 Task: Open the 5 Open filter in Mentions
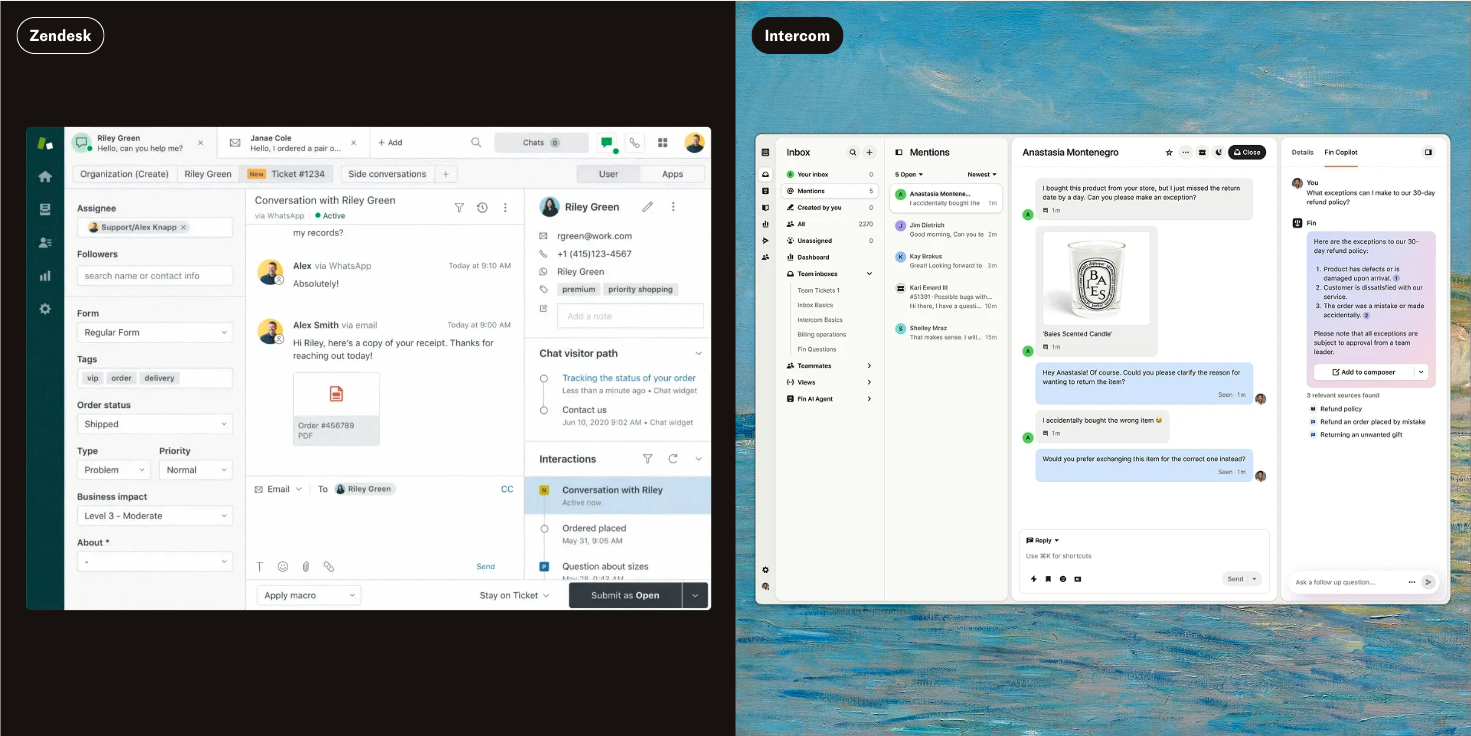909,174
